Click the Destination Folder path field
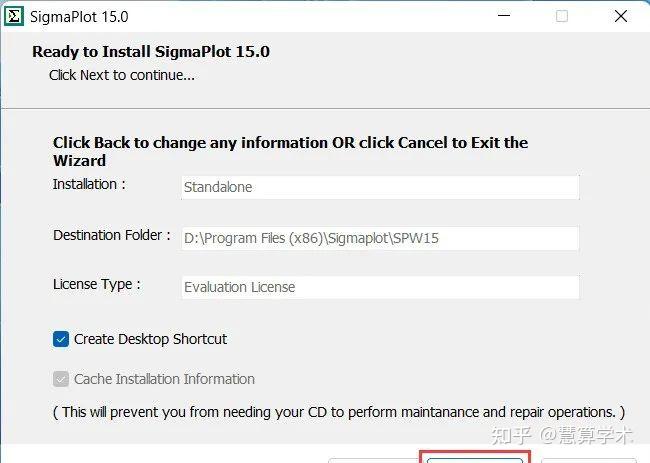 tap(380, 238)
